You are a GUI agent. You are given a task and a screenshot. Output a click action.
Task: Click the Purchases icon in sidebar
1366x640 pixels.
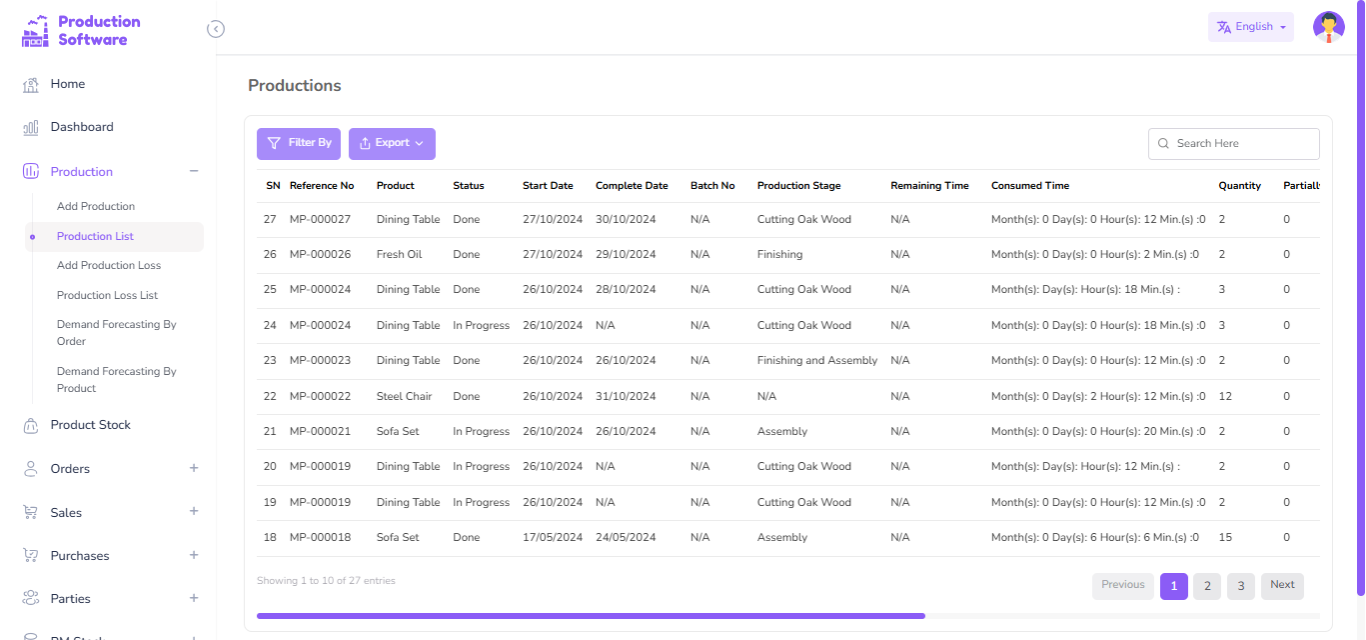point(31,556)
